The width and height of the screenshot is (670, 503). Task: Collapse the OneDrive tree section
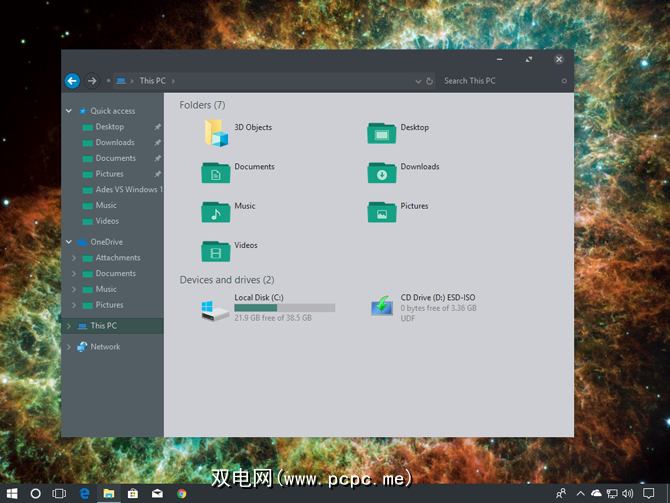click(x=69, y=242)
